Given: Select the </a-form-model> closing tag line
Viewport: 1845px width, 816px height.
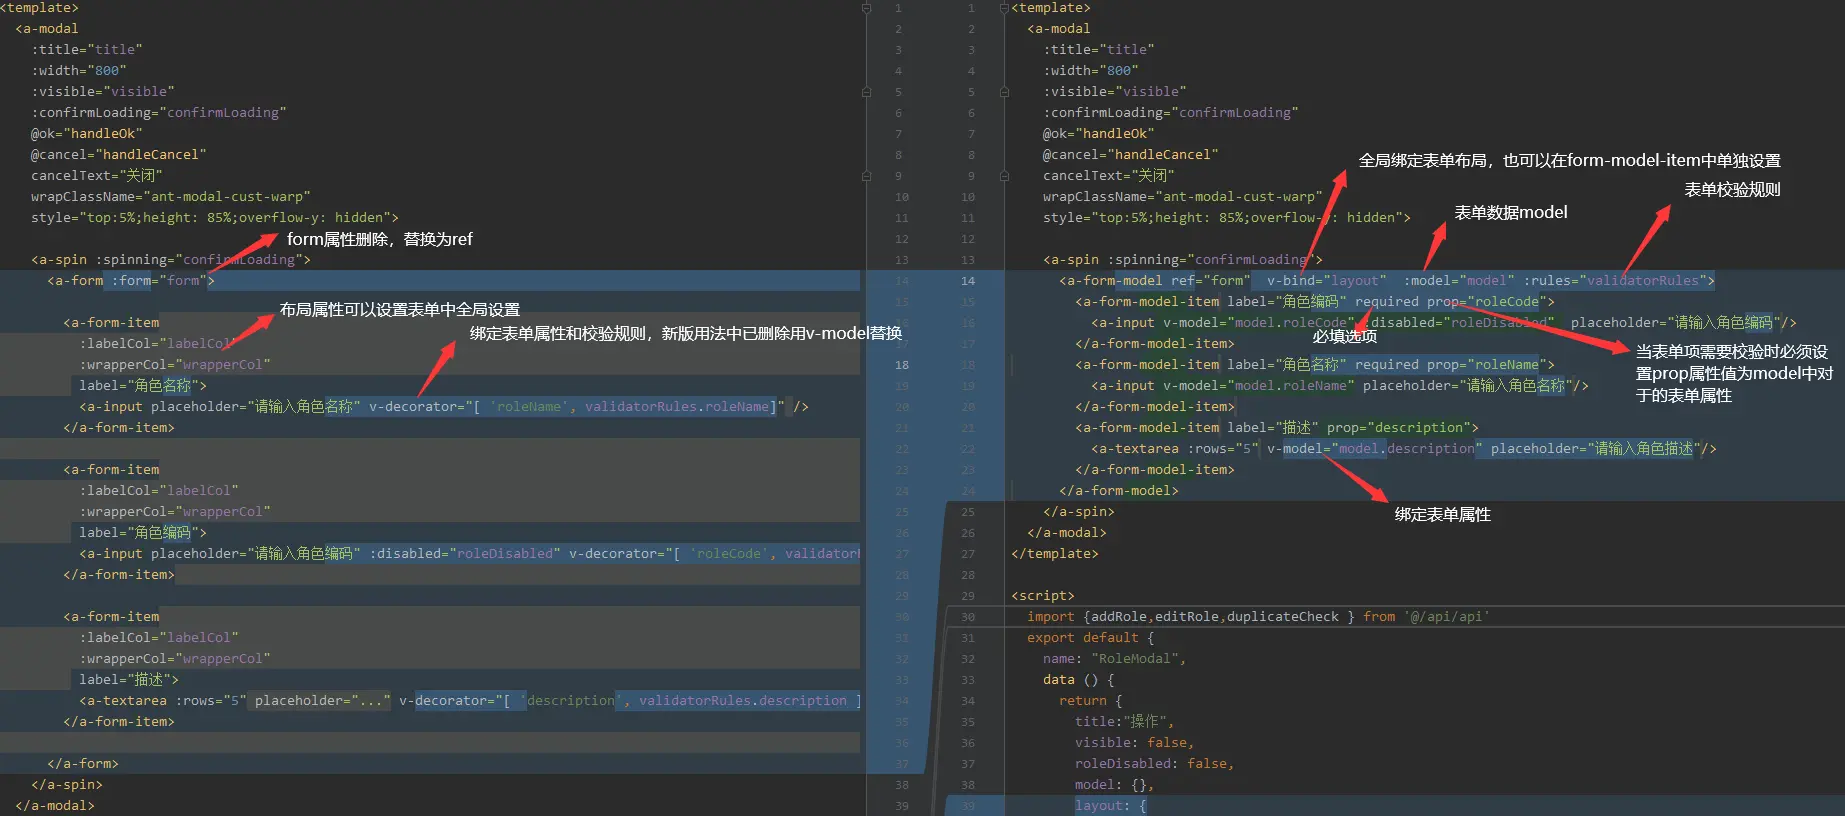Looking at the screenshot, I should pyautogui.click(x=1119, y=491).
